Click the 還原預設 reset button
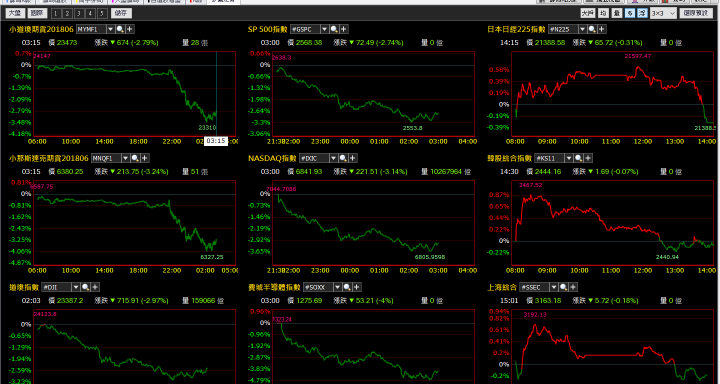 point(696,13)
